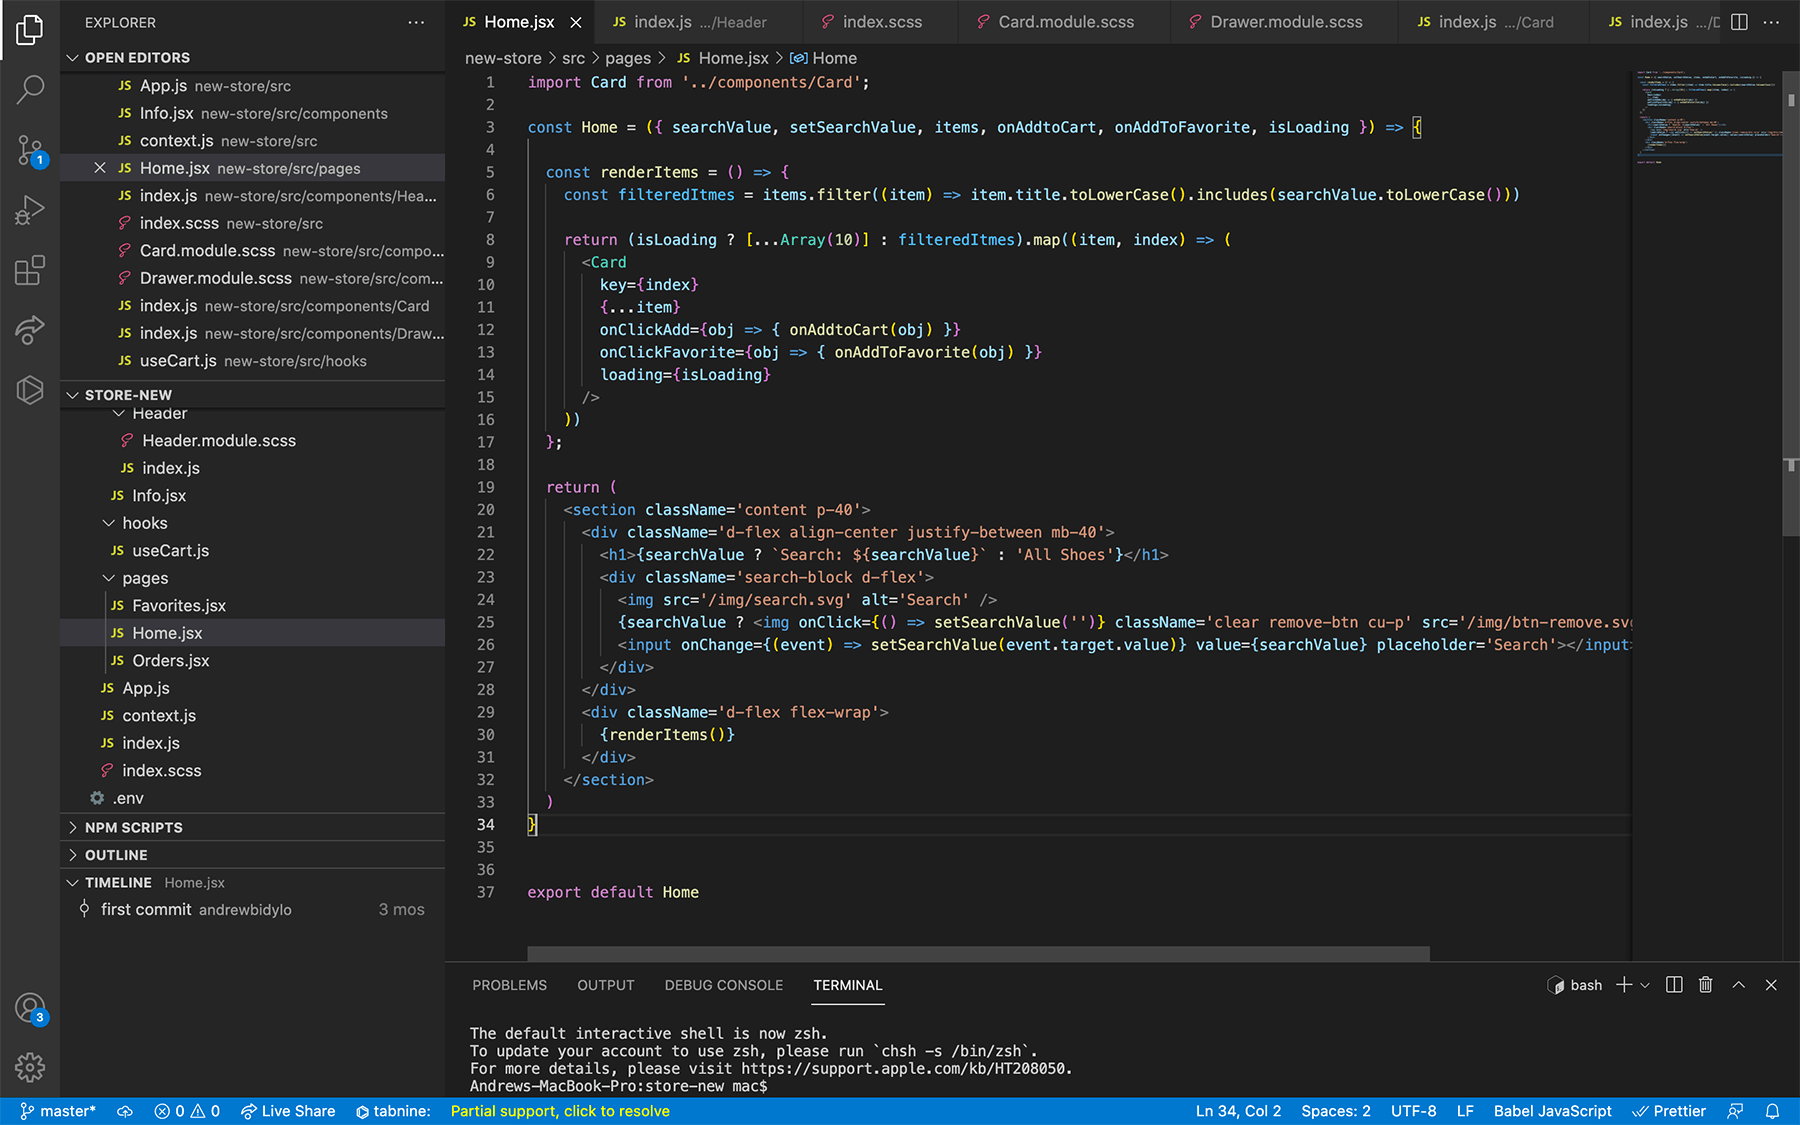The height and width of the screenshot is (1125, 1800).
Task: Close Home.jsx in Open Editors list
Action: [100, 168]
